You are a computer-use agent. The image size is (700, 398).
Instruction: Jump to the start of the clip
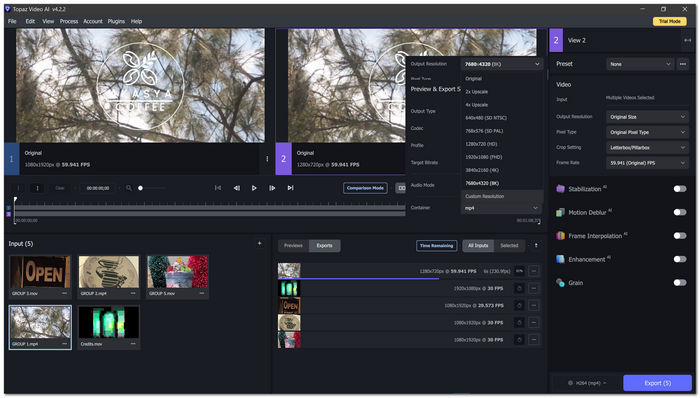[218, 188]
